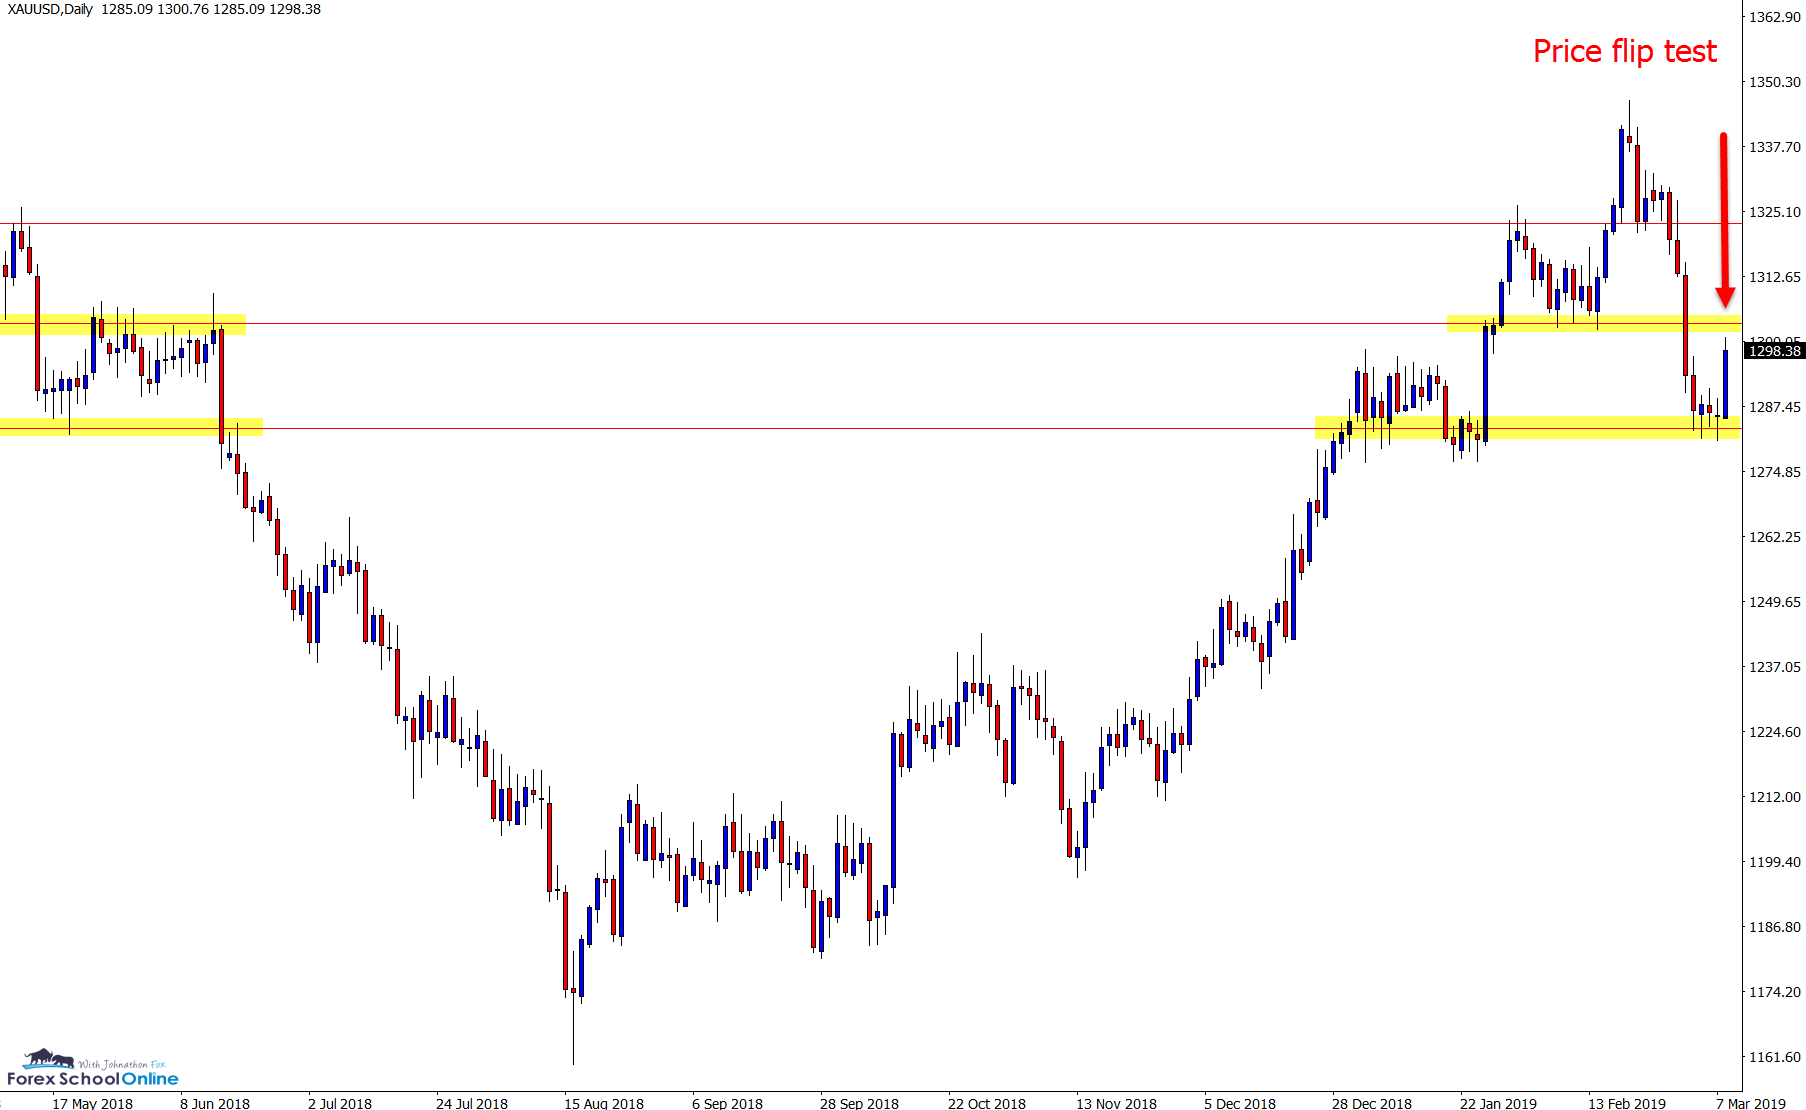Click the 2 Jul 2018 date label

[x=340, y=1103]
